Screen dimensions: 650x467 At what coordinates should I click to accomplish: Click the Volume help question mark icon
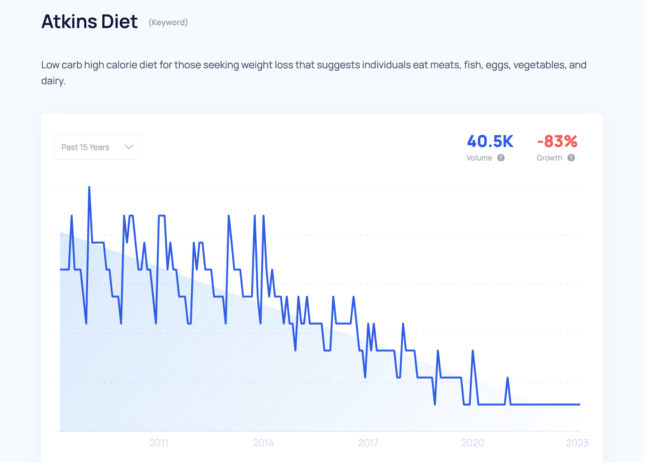click(501, 158)
